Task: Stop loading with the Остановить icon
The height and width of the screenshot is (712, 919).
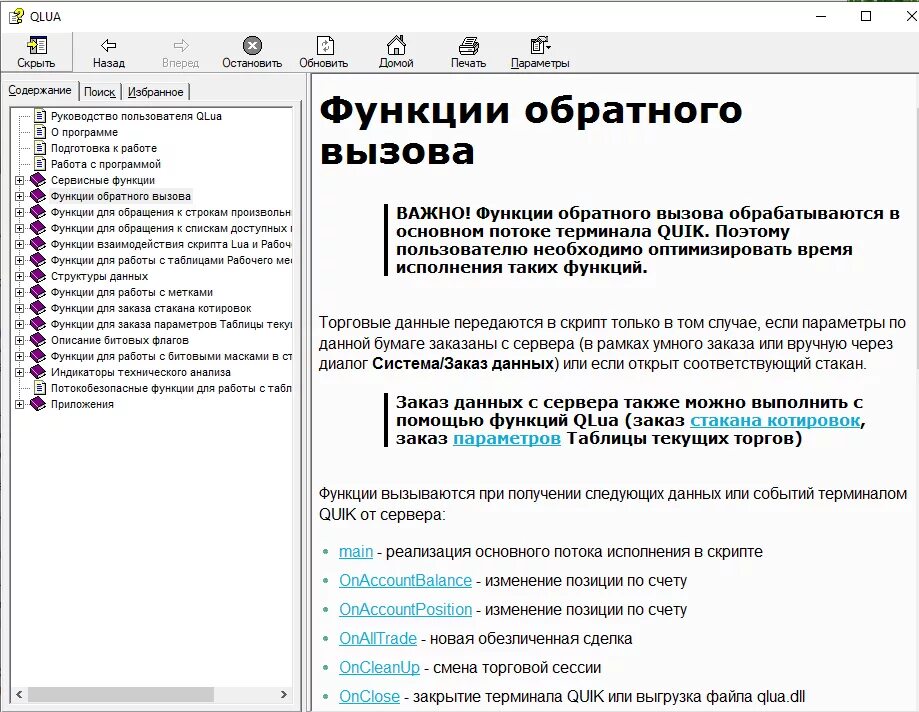Action: click(x=252, y=45)
